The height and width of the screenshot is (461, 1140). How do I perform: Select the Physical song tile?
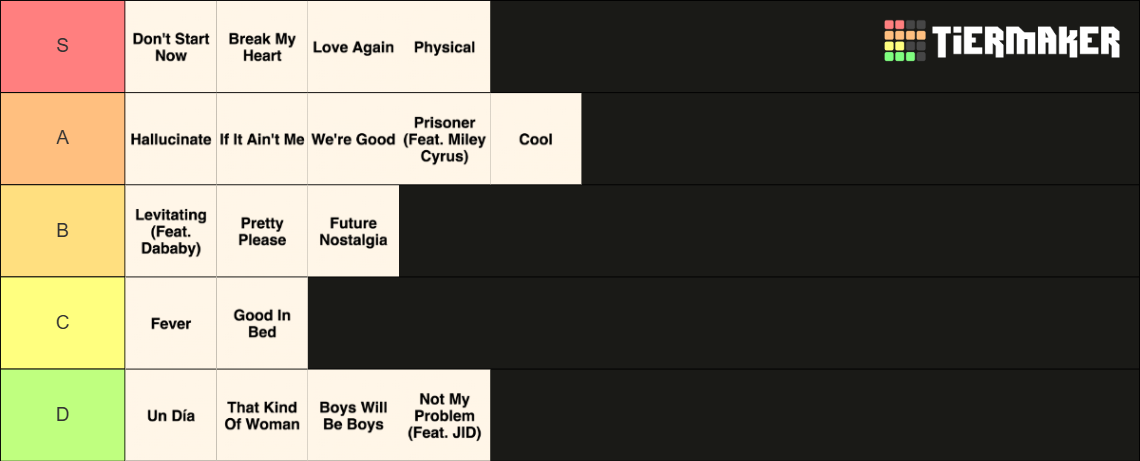444,47
